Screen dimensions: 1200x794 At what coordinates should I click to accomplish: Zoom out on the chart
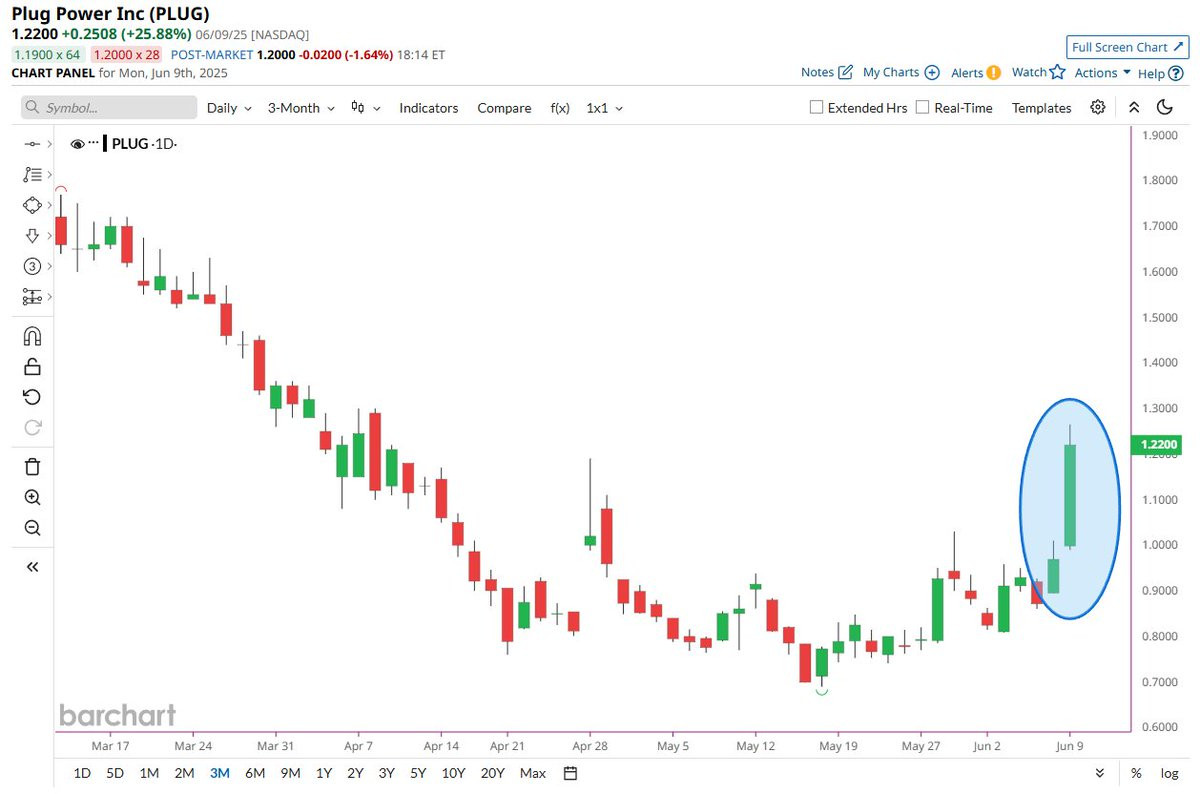(32, 527)
